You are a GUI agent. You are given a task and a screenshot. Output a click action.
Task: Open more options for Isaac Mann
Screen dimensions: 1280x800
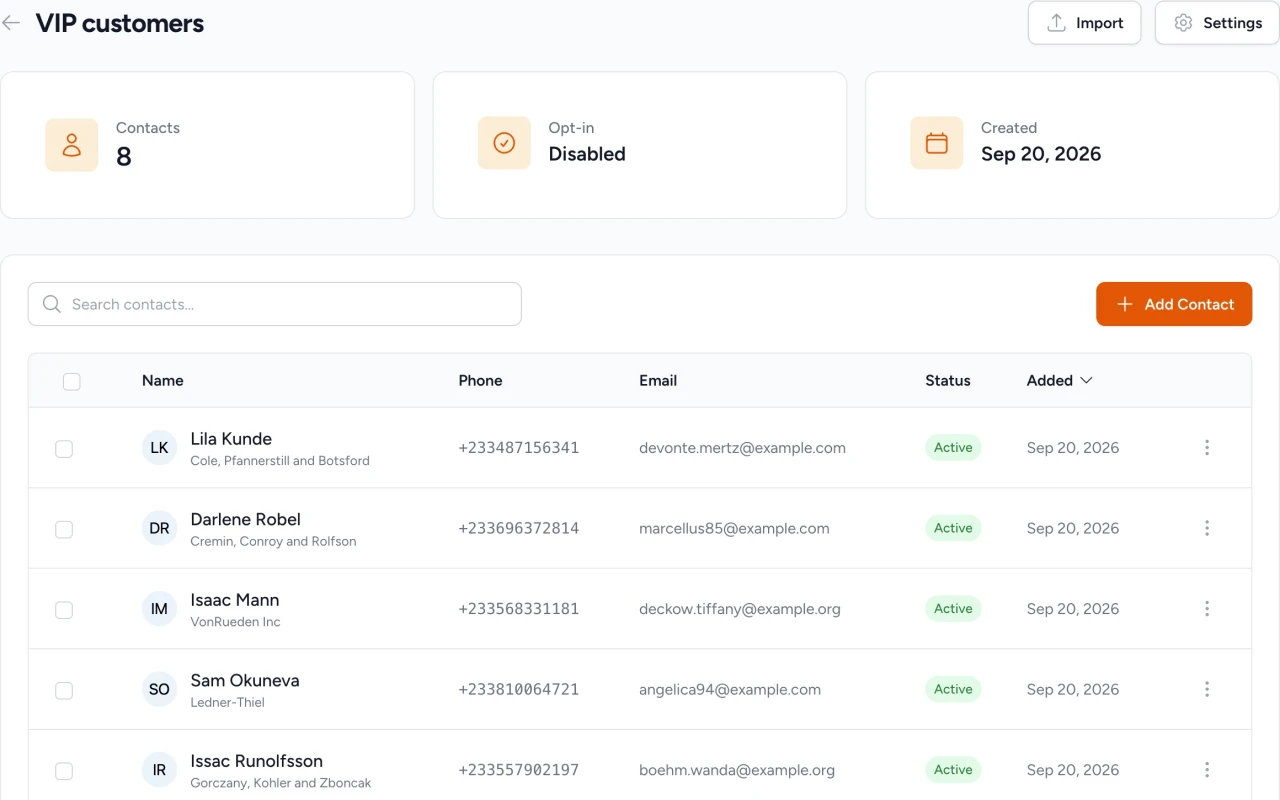pyautogui.click(x=1207, y=609)
